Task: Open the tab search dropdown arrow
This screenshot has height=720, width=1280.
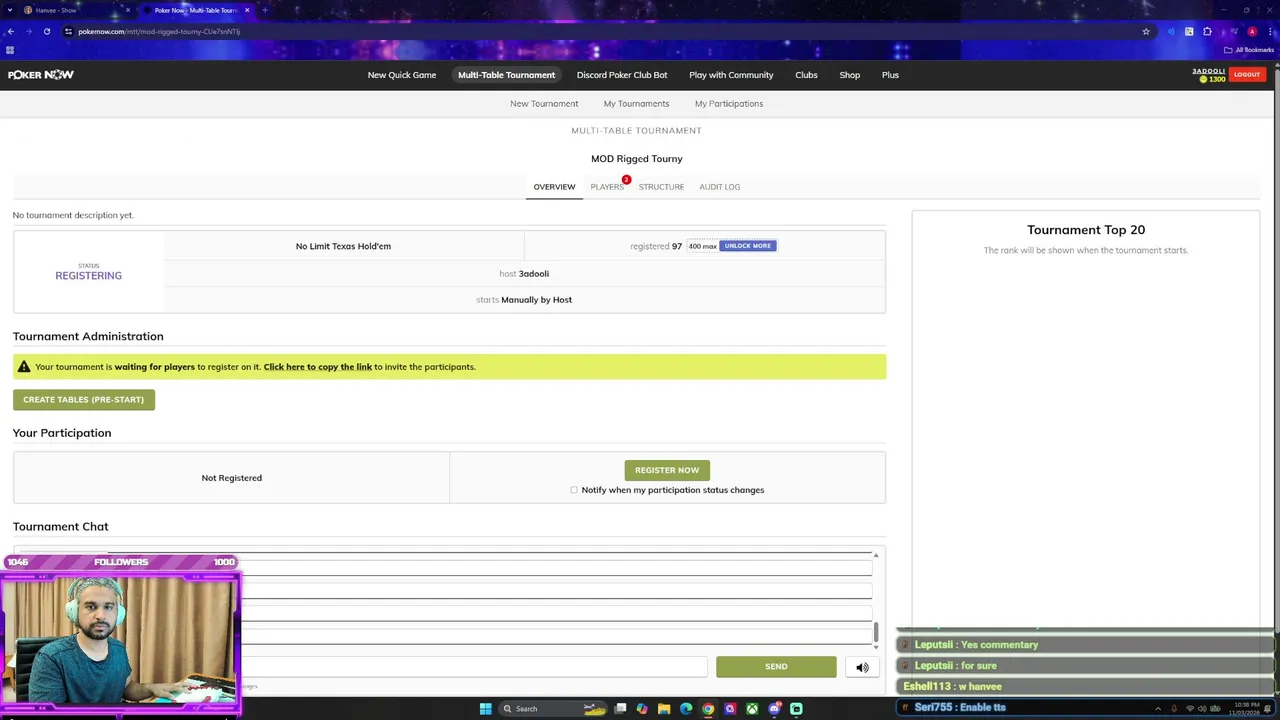Action: (10, 10)
